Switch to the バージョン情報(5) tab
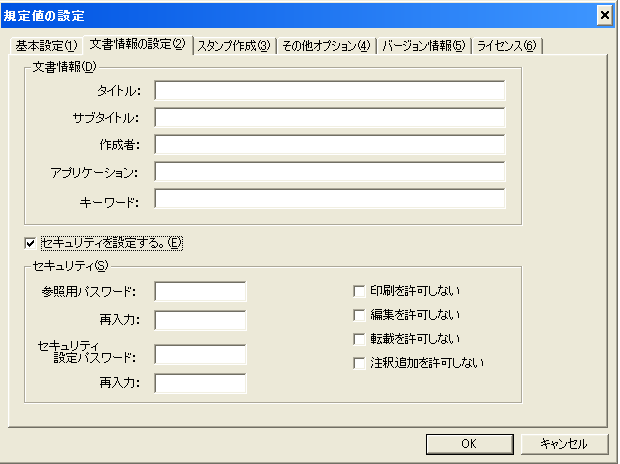This screenshot has width=620, height=464. point(423,46)
